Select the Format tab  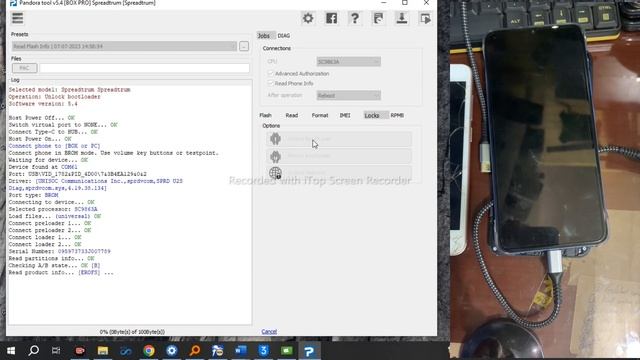click(320, 116)
